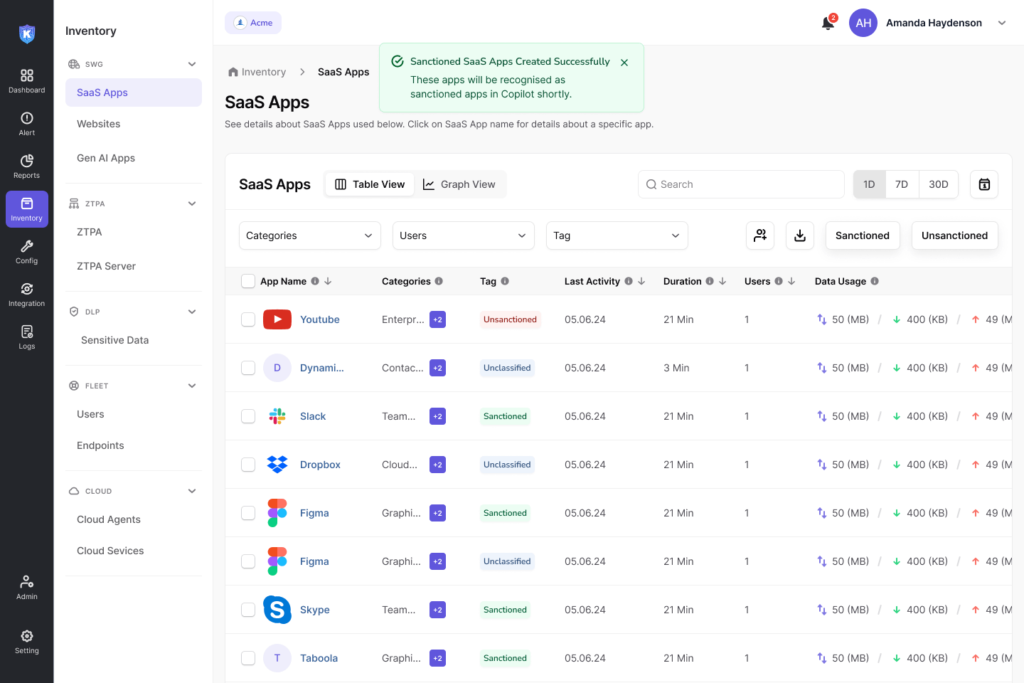
Task: Click the Unsanctioned button
Action: point(954,236)
